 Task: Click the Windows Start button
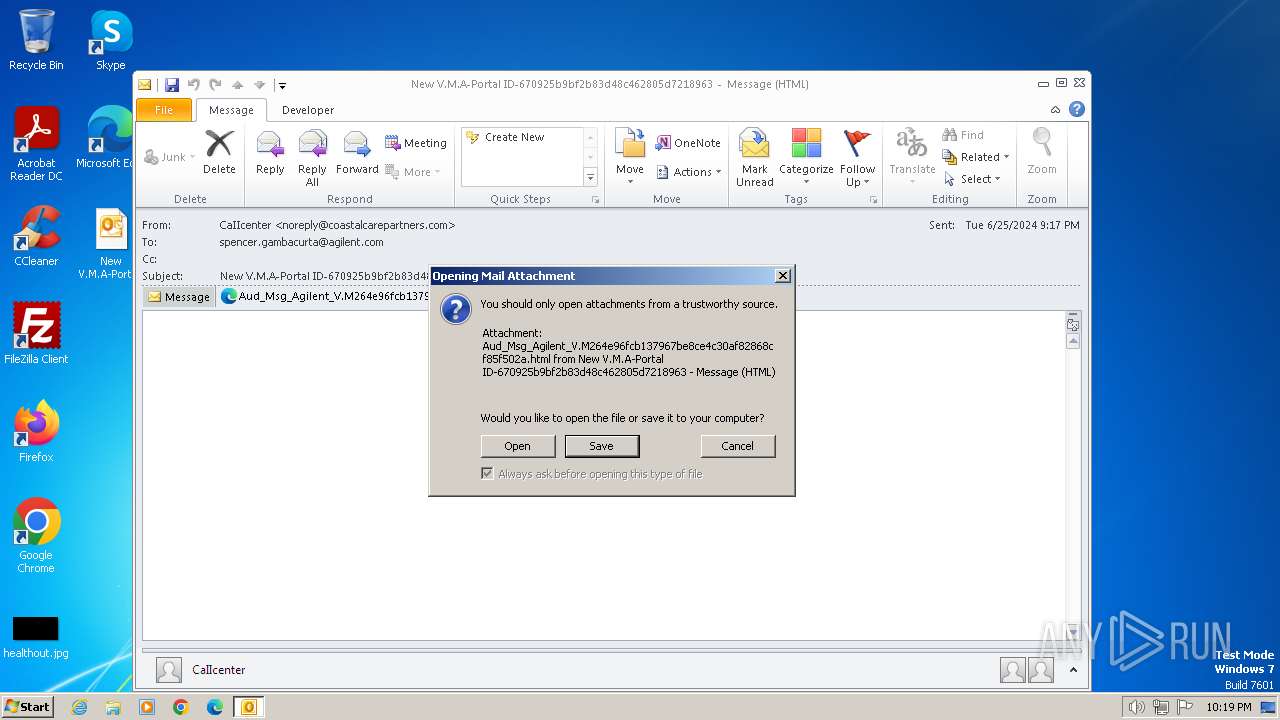coord(28,706)
